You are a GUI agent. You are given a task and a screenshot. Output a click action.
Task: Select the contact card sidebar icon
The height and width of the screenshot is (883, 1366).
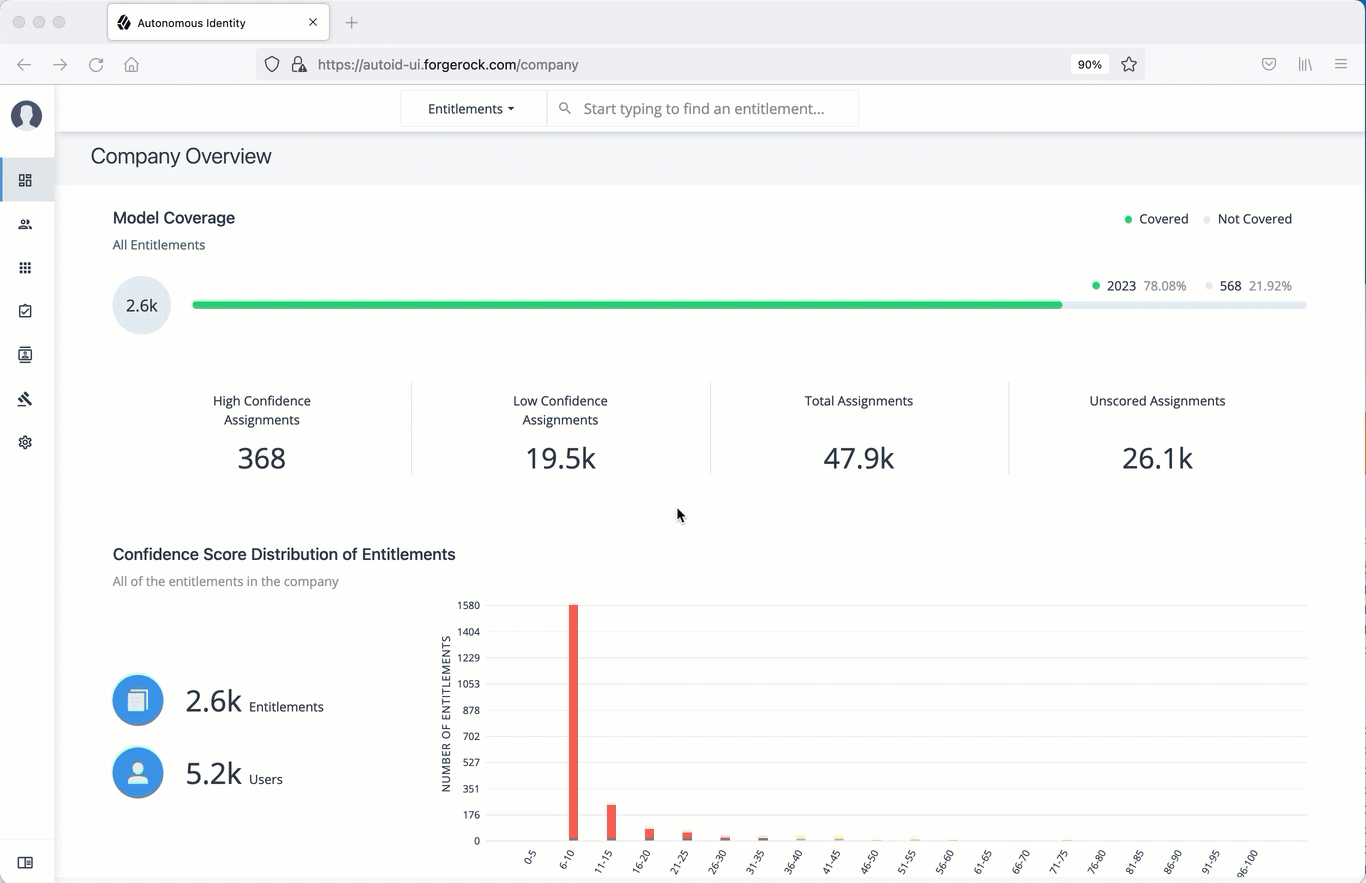pyautogui.click(x=25, y=355)
